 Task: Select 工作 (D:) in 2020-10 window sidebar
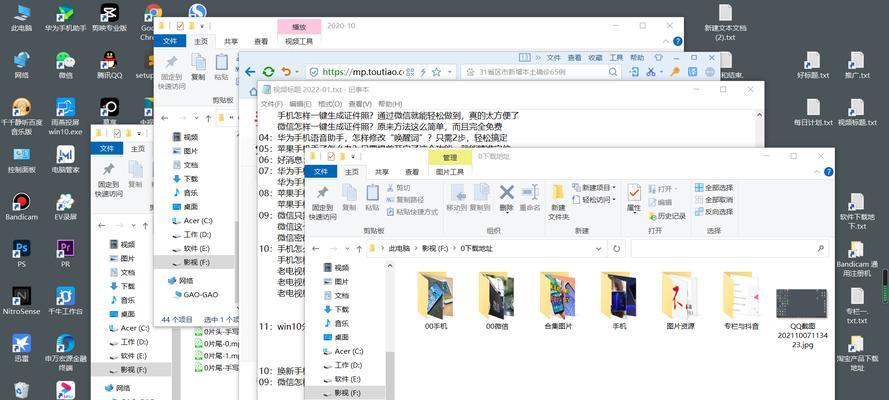[x=197, y=235]
